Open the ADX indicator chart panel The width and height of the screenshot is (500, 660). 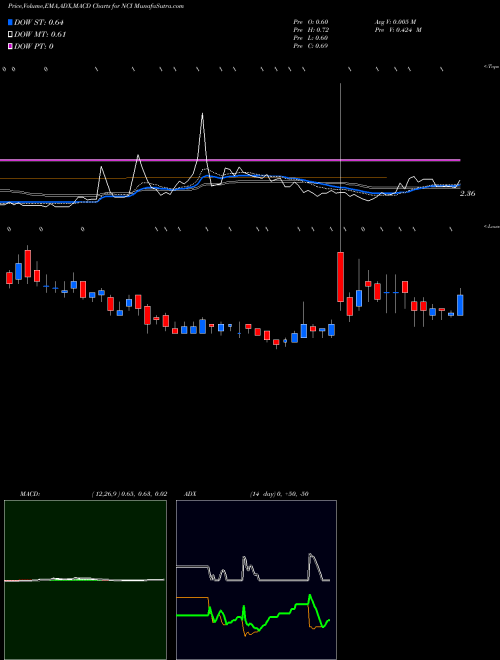click(256, 580)
